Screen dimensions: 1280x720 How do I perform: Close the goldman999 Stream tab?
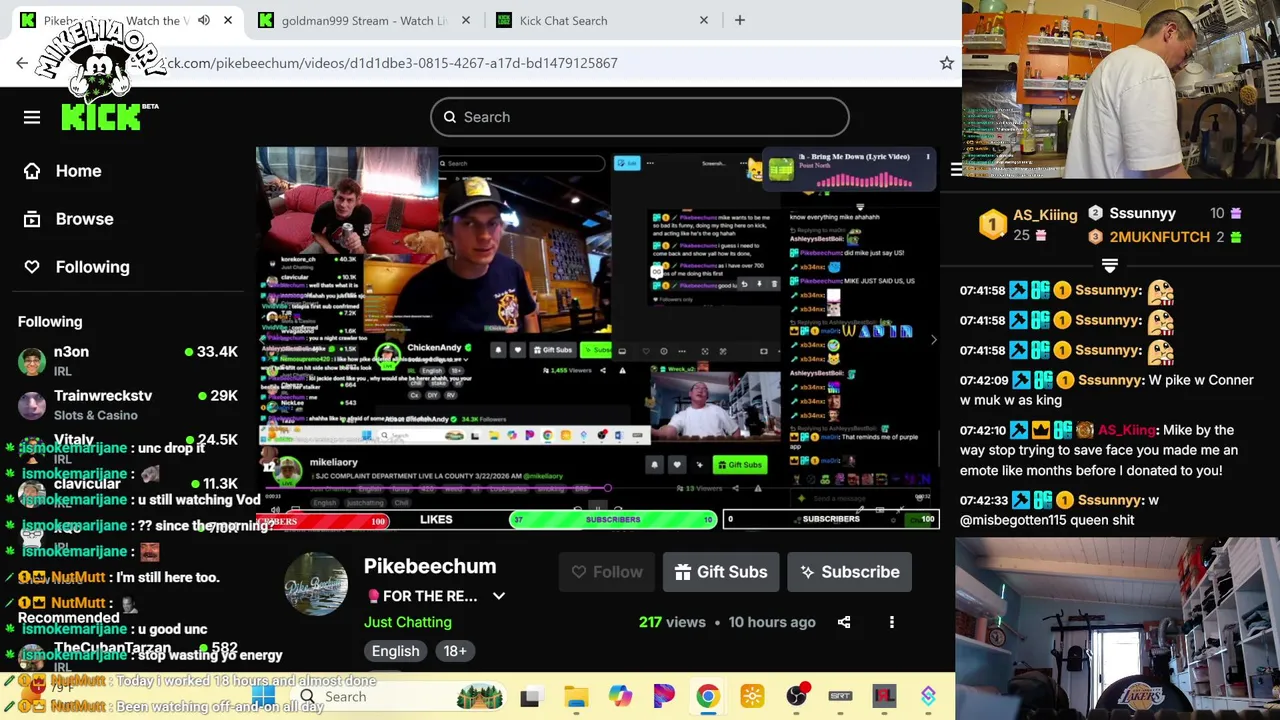(x=465, y=20)
